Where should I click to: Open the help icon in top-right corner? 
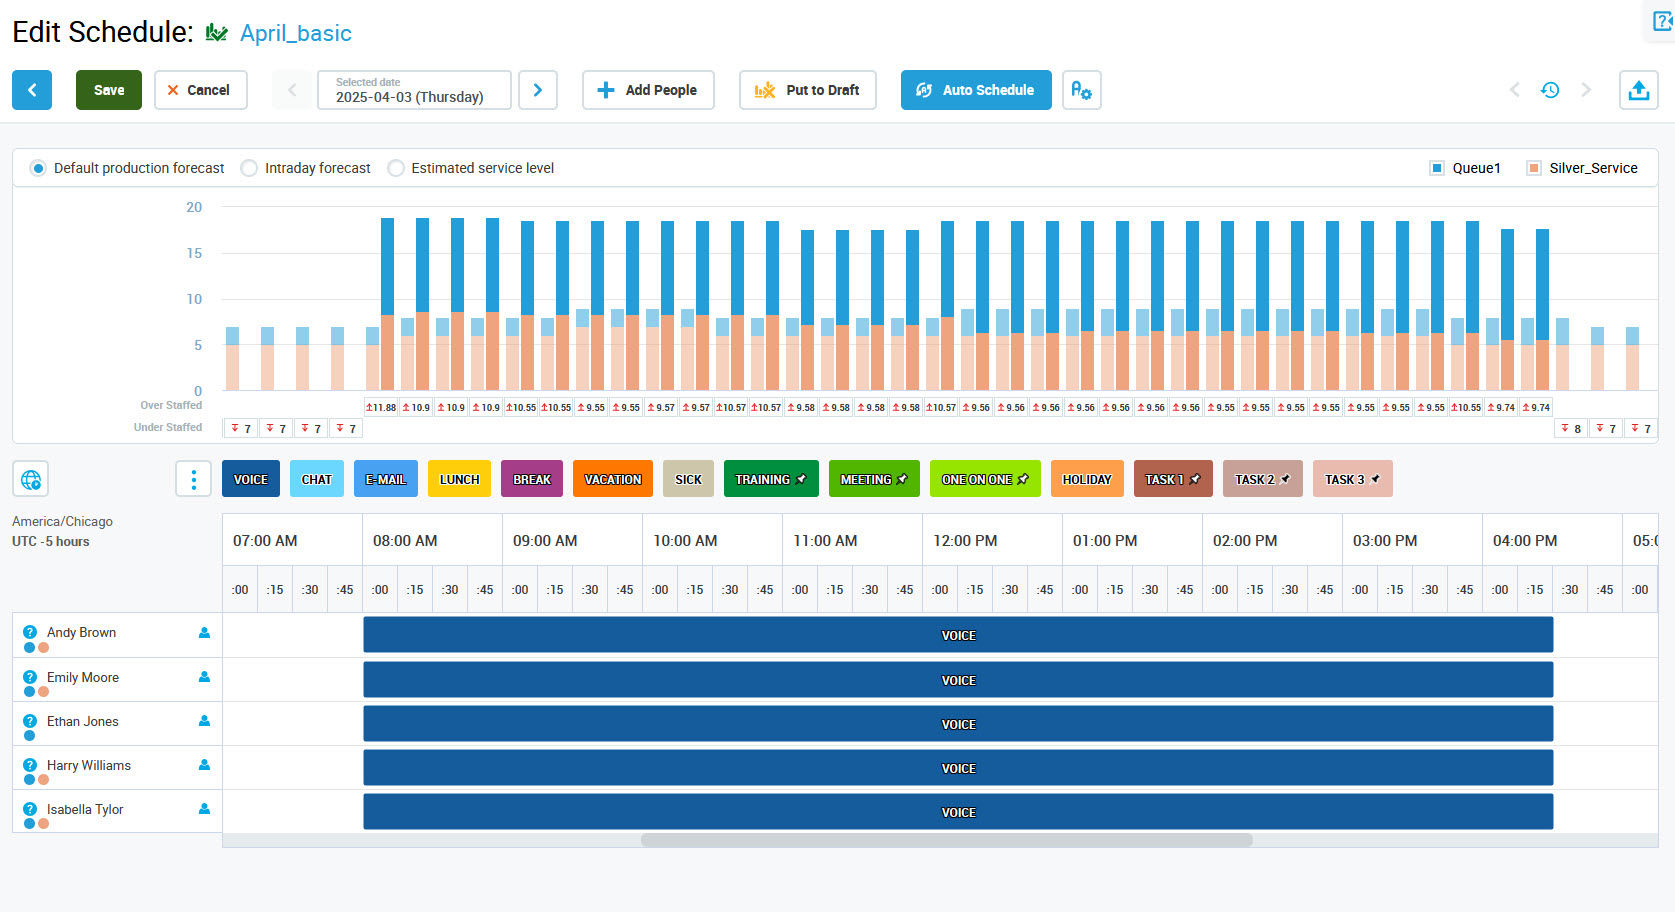(1662, 21)
